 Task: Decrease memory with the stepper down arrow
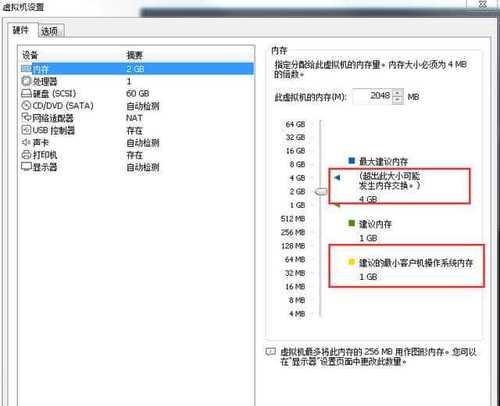click(x=397, y=100)
